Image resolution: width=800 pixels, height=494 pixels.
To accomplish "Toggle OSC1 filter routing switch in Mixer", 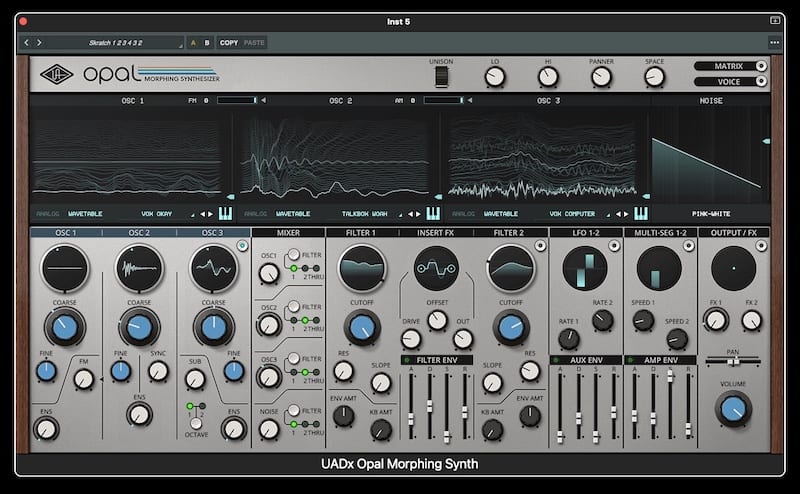I will pos(294,254).
